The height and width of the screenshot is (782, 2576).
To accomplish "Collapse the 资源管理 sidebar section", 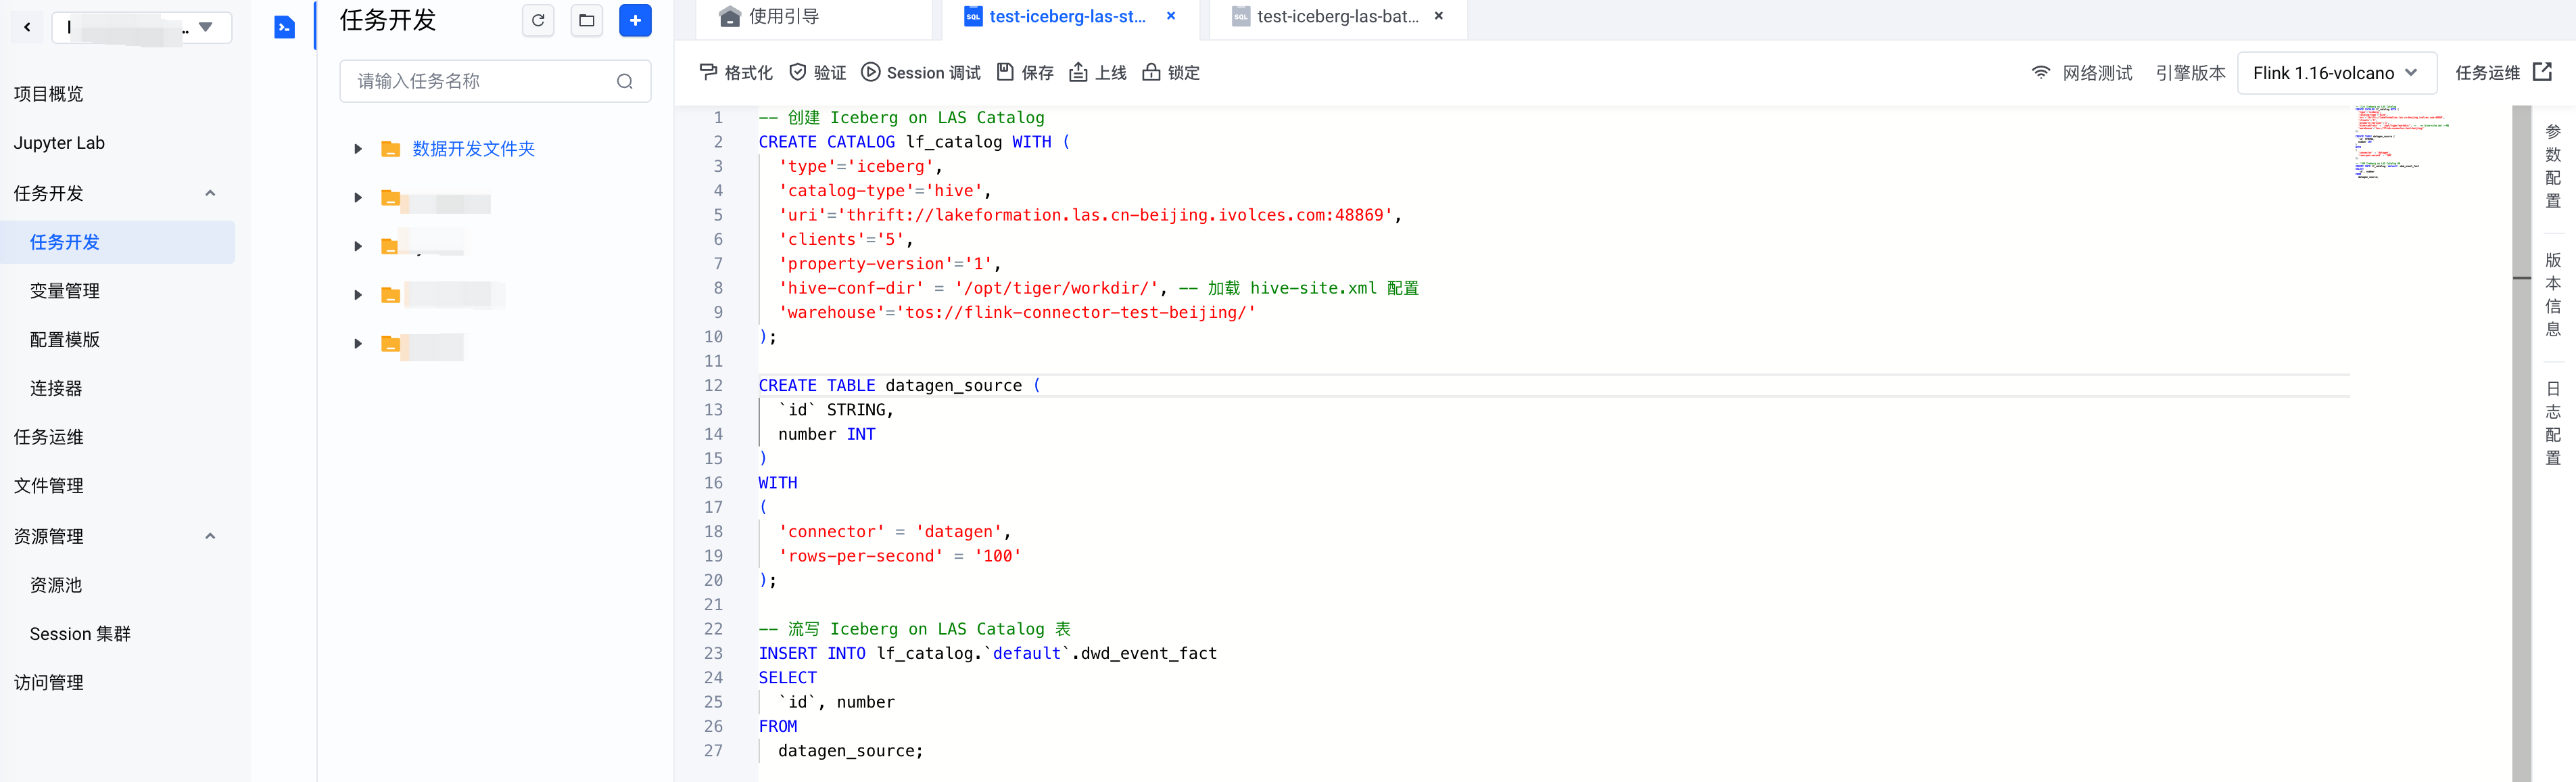I will pyautogui.click(x=210, y=536).
